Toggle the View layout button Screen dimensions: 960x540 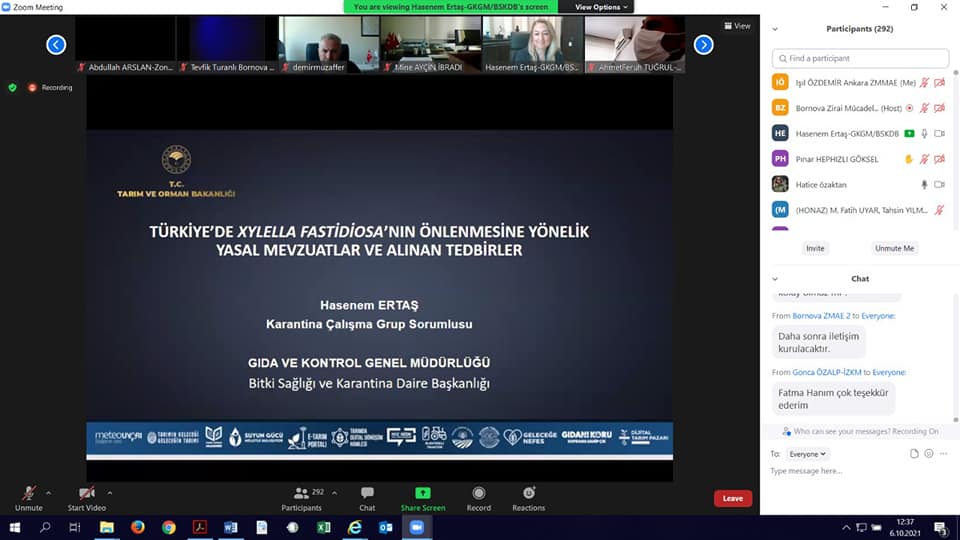click(736, 26)
